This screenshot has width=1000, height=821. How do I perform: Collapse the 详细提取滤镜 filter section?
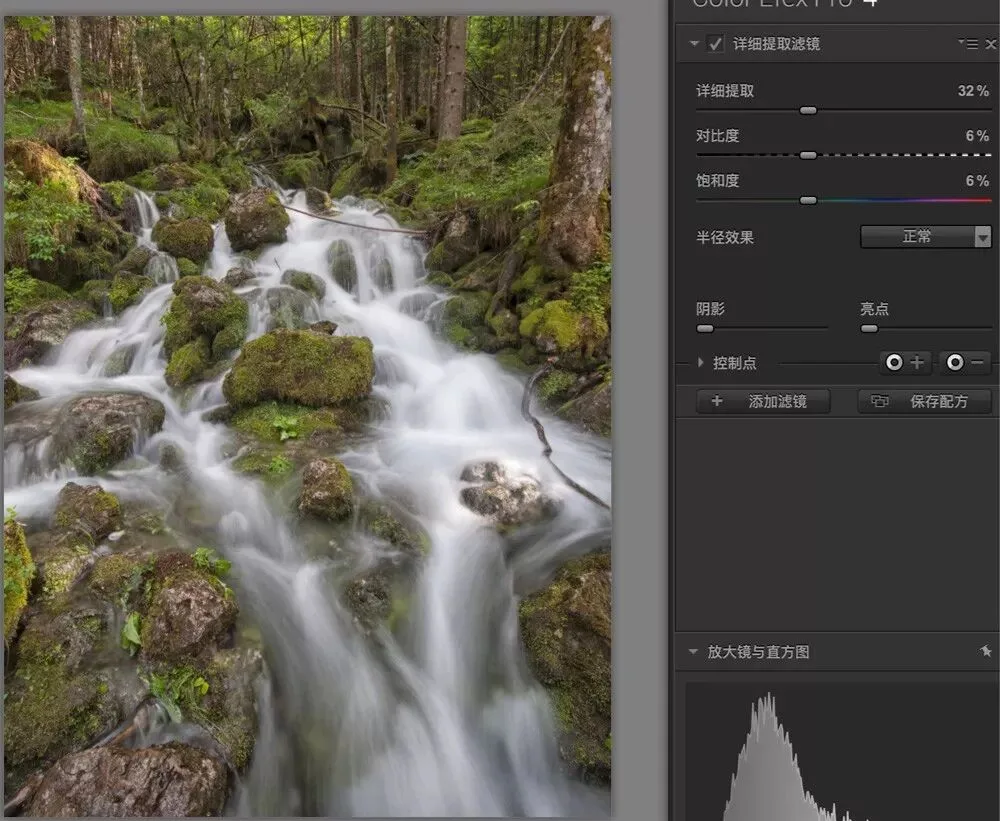694,43
